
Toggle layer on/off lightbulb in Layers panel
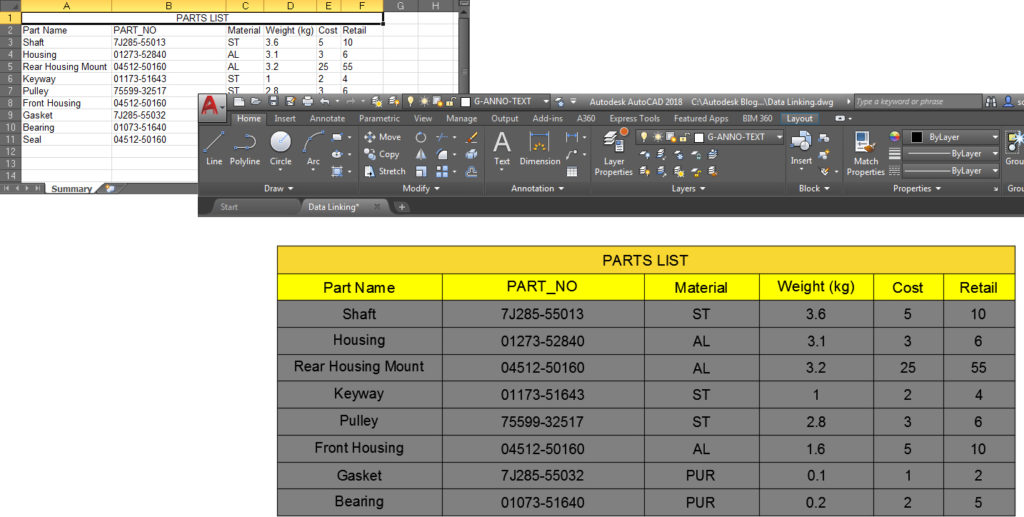[x=644, y=137]
